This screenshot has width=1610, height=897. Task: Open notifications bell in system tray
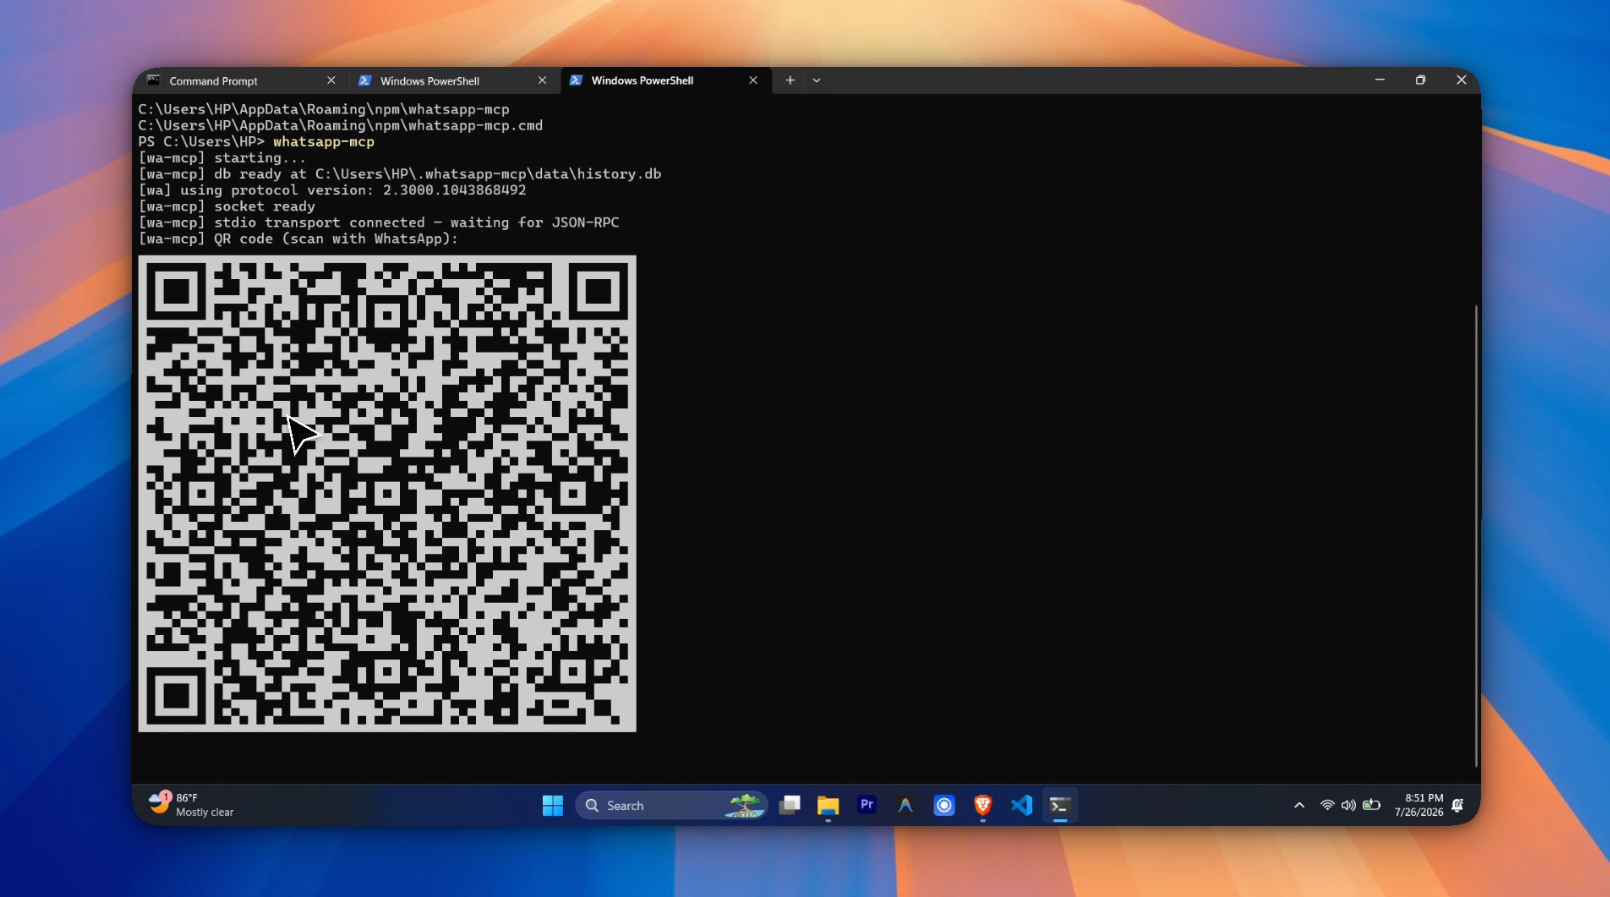[1458, 806]
